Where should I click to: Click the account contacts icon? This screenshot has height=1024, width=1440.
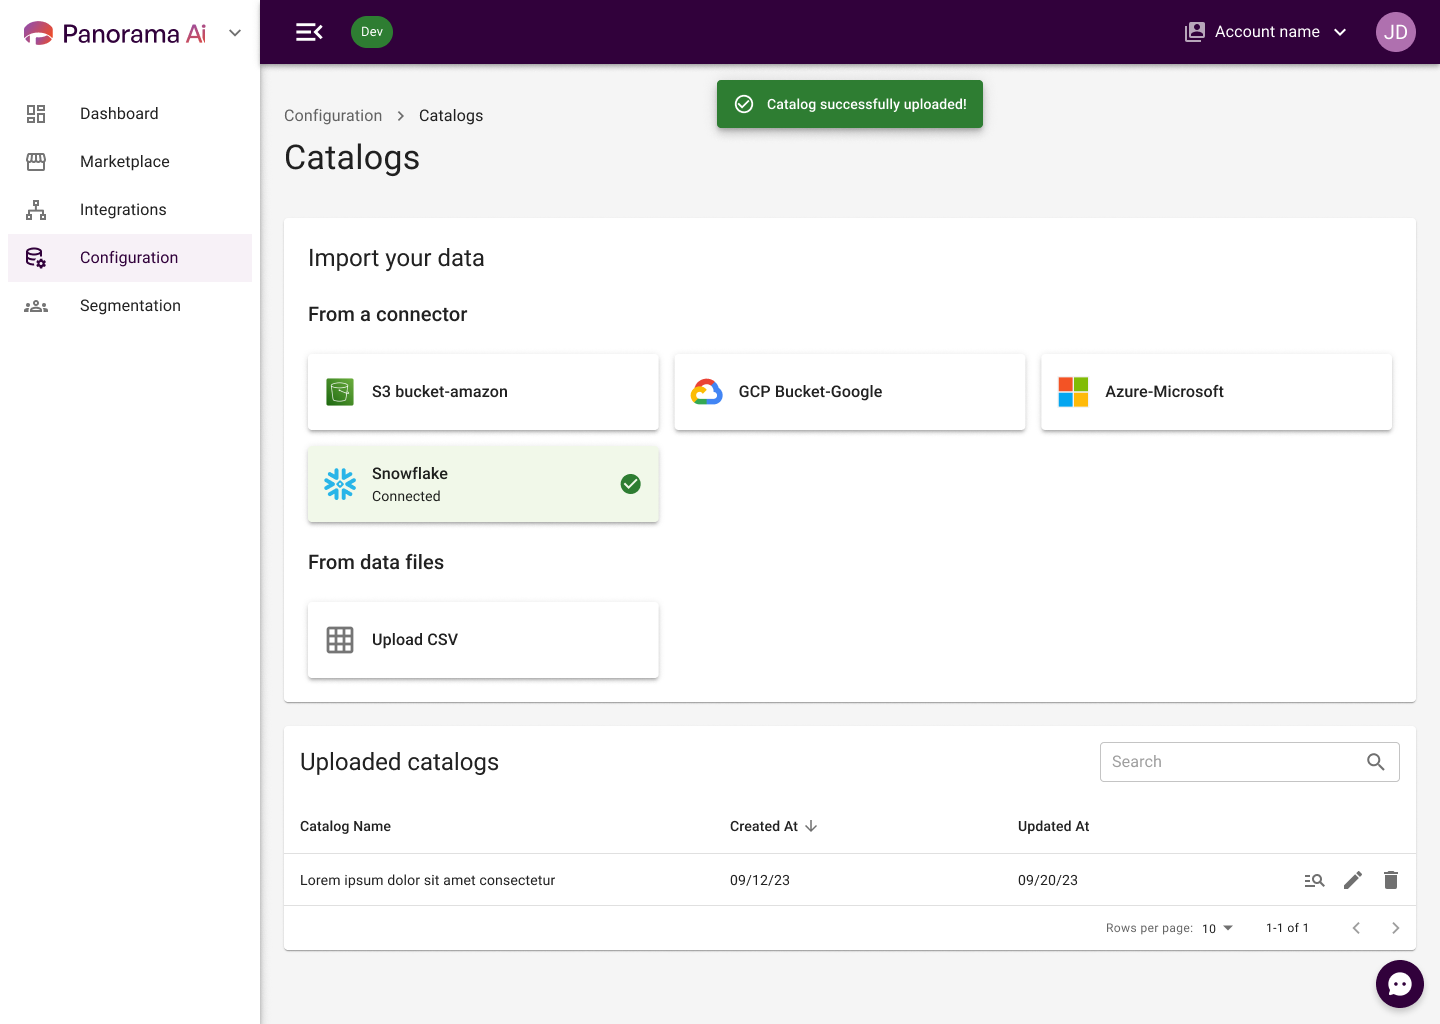click(x=1195, y=32)
